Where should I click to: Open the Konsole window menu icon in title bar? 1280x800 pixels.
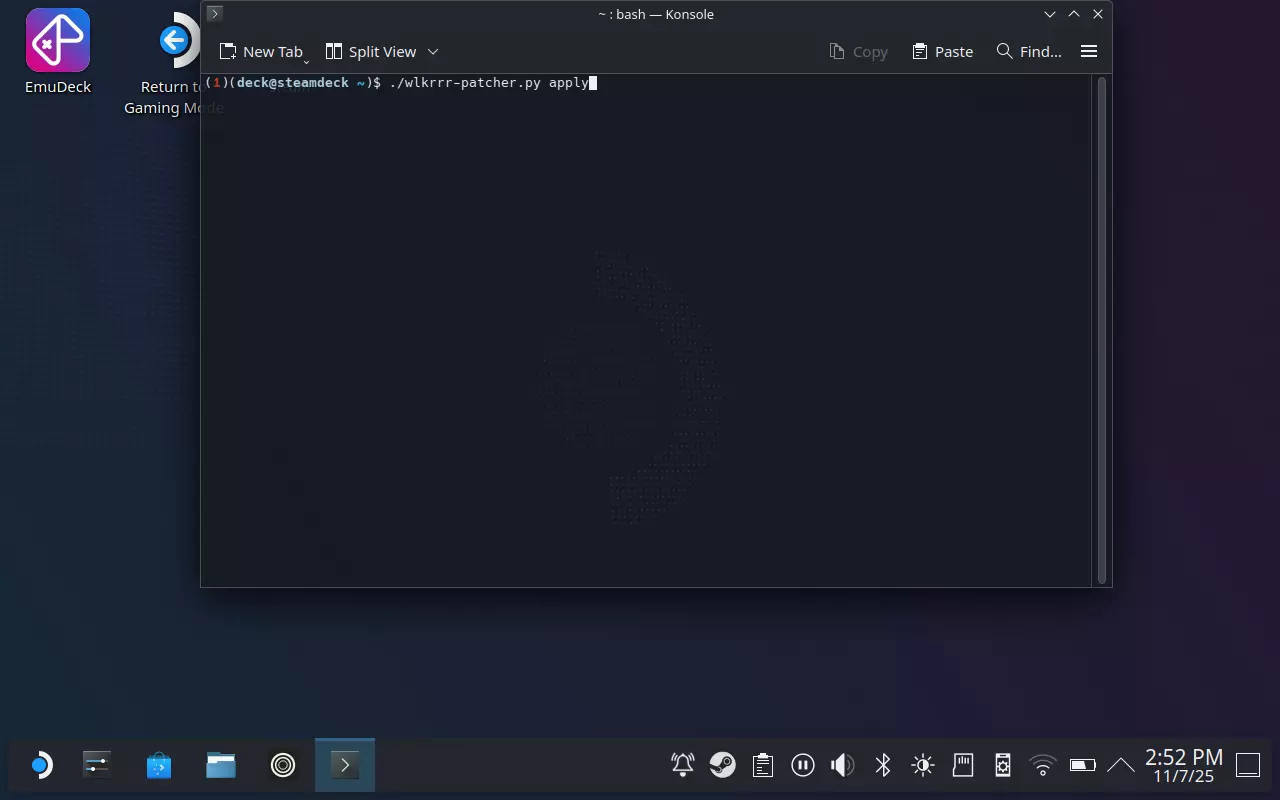point(214,14)
